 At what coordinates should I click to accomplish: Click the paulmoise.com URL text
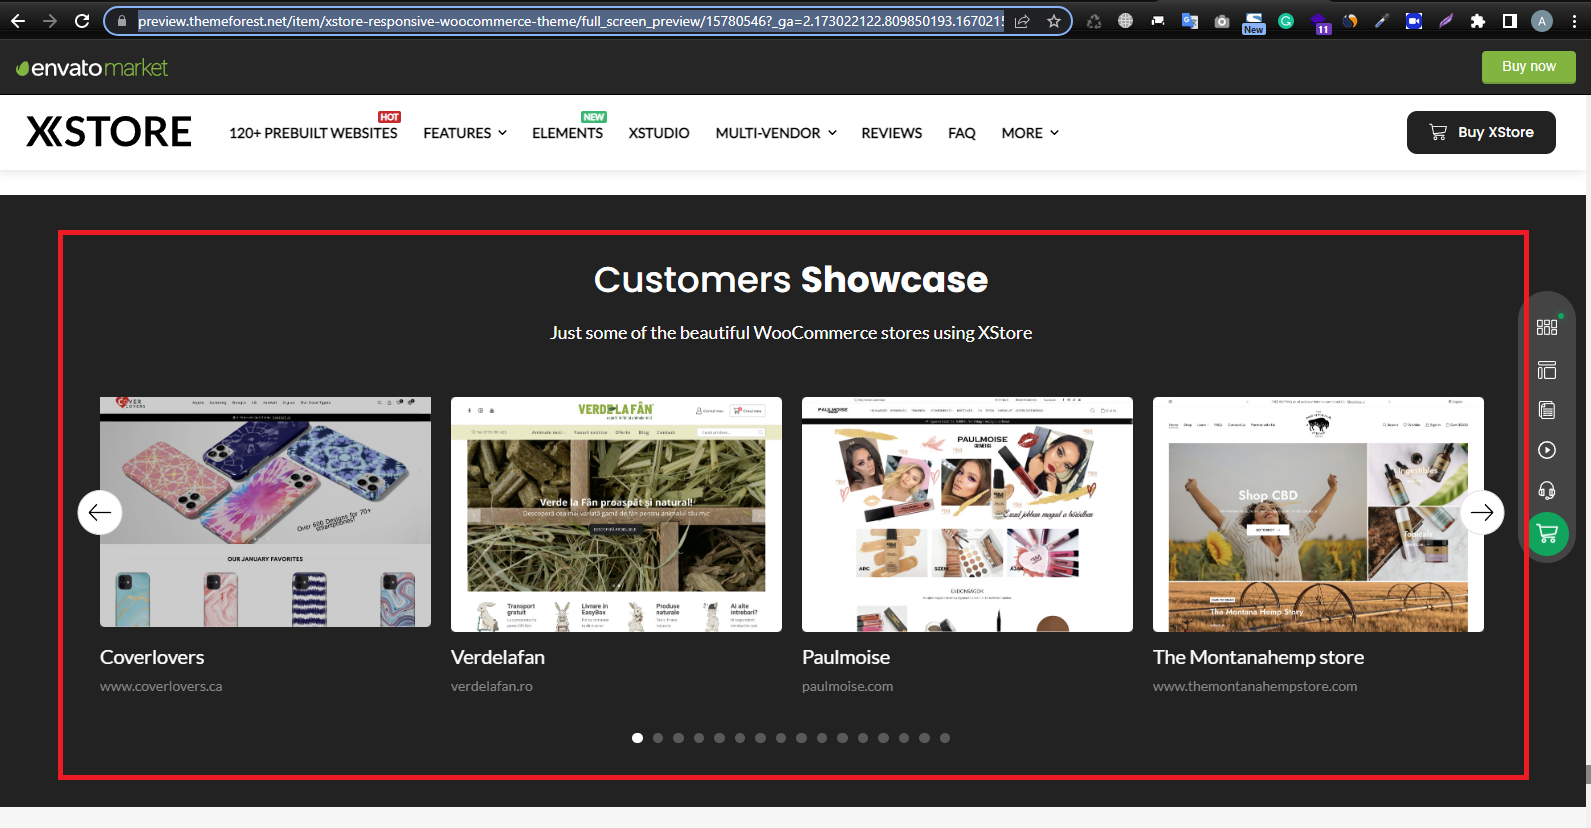pos(848,686)
